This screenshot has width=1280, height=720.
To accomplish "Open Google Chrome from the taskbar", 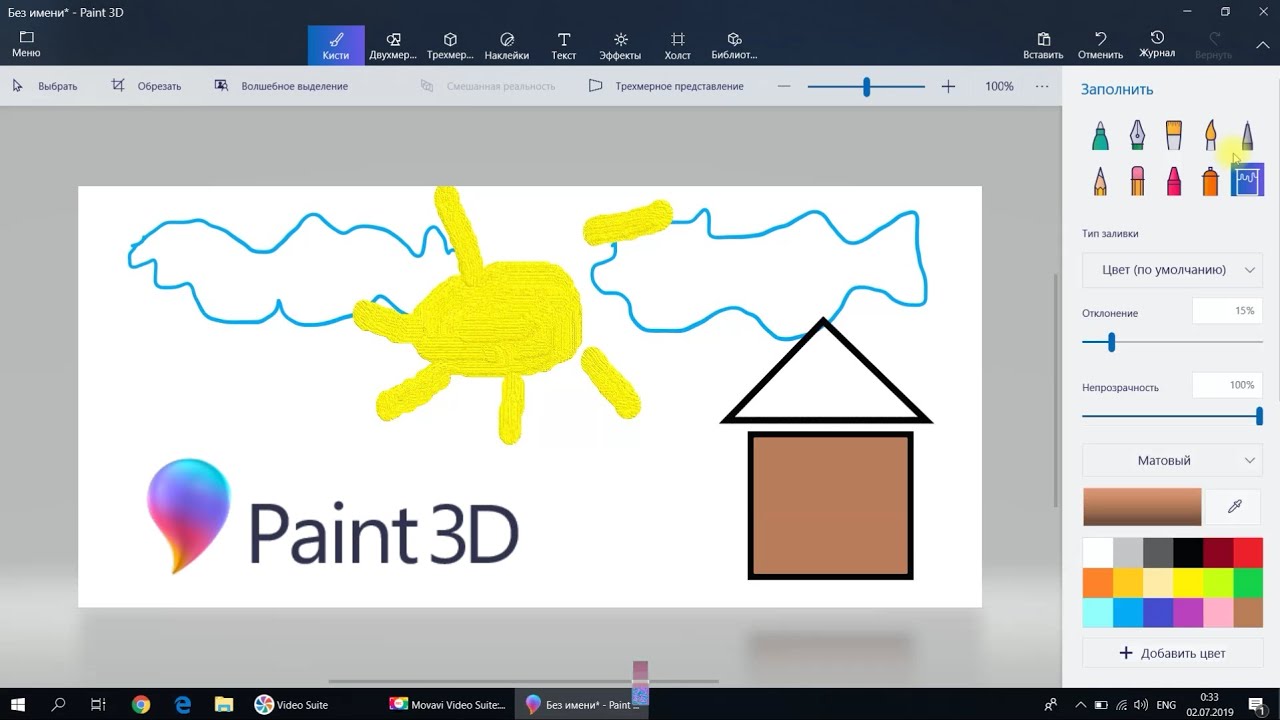I will tap(141, 705).
